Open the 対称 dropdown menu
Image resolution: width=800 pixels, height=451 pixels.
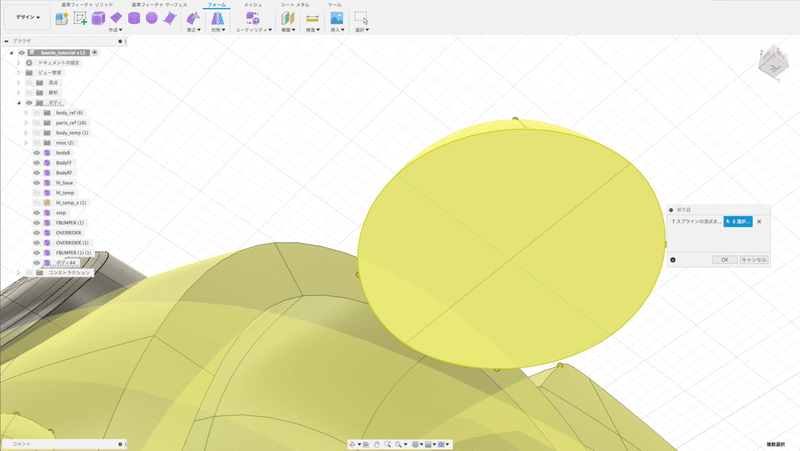(218, 30)
